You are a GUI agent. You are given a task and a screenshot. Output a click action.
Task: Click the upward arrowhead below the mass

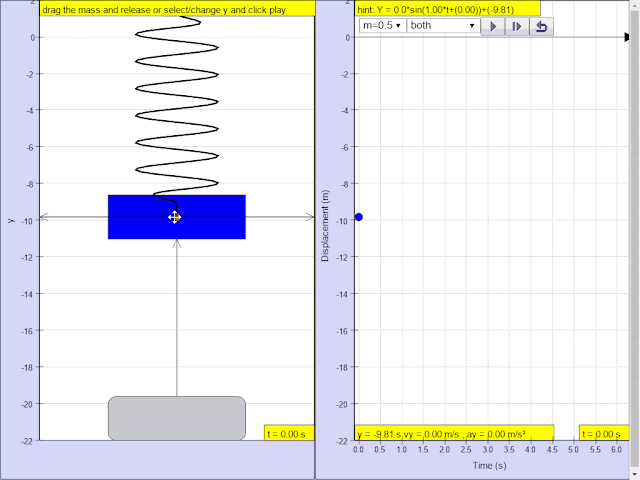tap(177, 244)
